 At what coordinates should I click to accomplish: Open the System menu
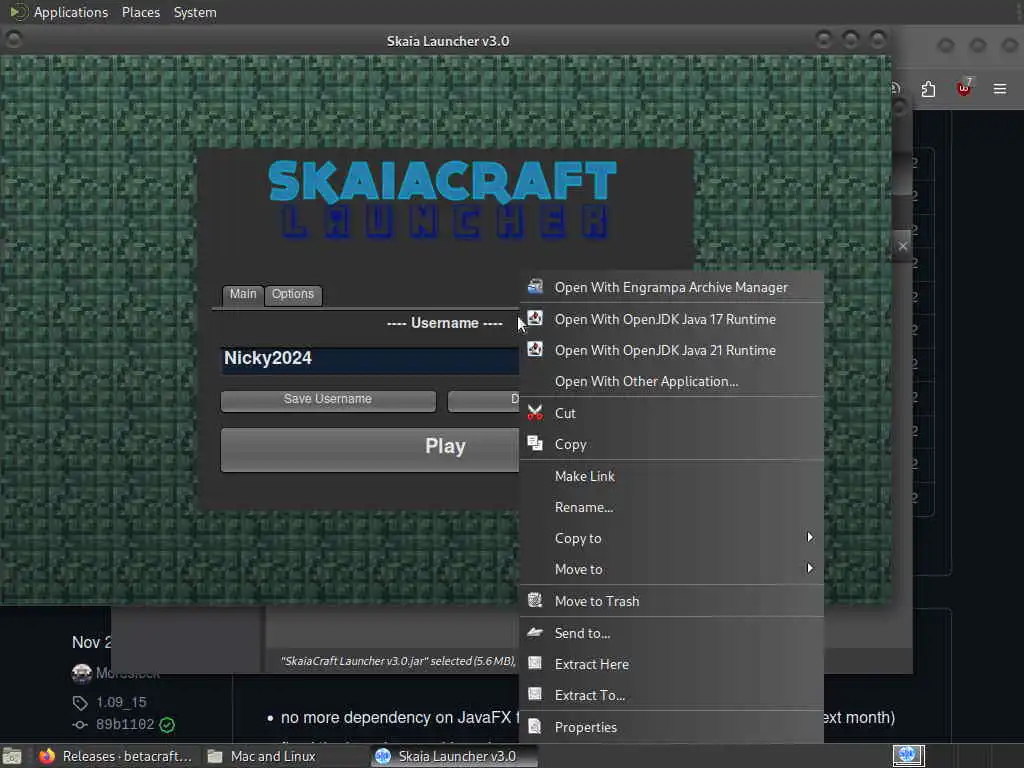pos(195,12)
